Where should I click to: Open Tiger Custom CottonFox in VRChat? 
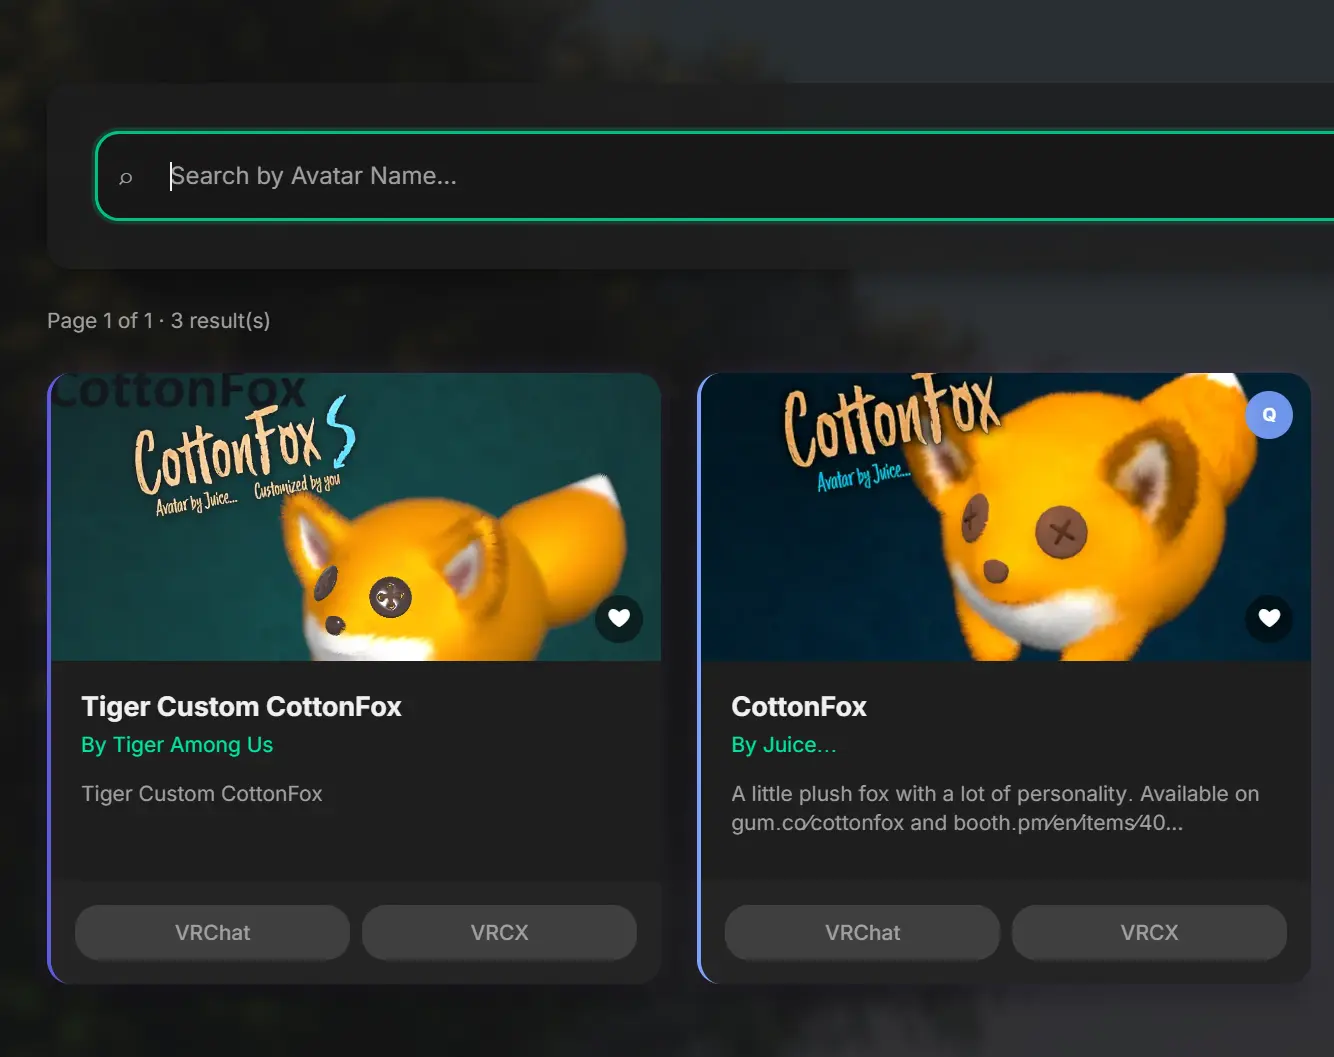pyautogui.click(x=212, y=932)
